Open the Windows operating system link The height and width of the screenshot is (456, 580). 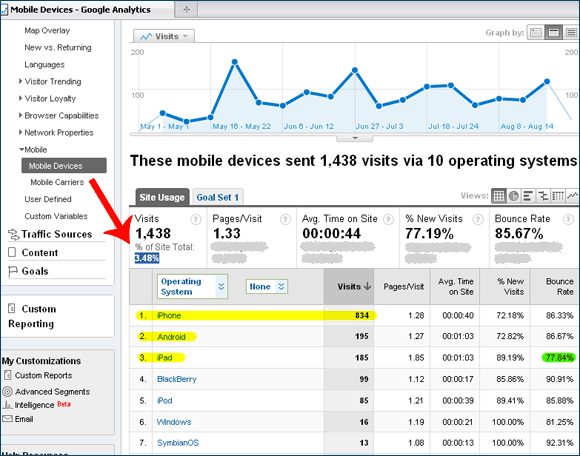[x=174, y=422]
